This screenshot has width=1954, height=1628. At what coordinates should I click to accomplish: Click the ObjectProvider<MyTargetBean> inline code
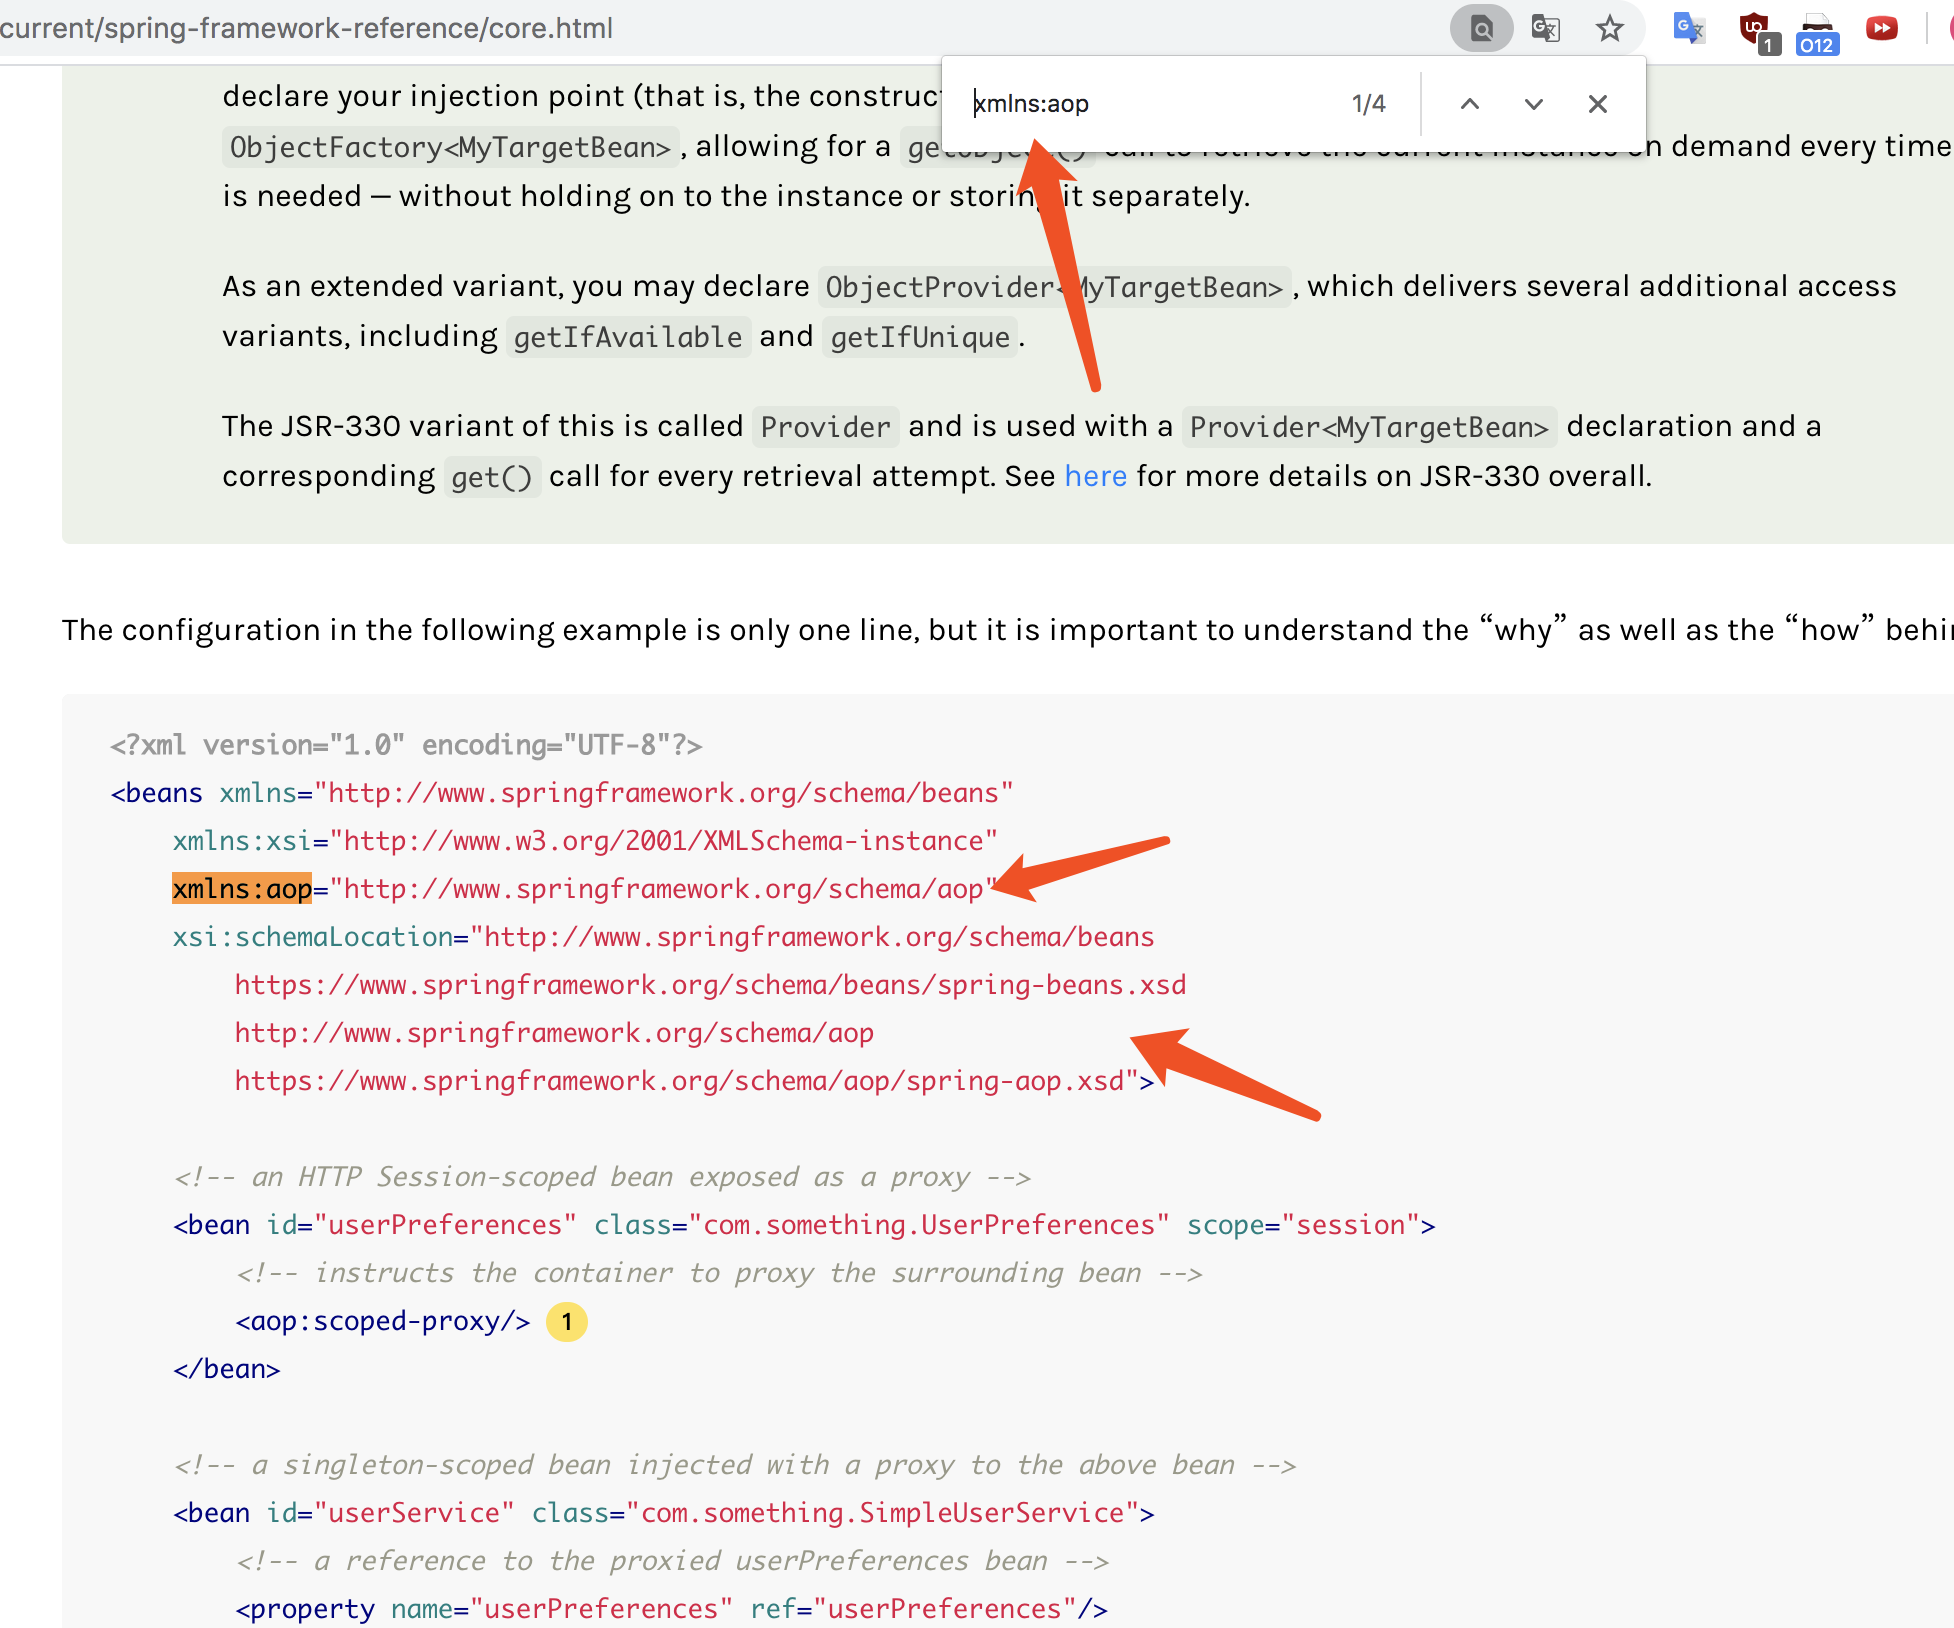1054,287
